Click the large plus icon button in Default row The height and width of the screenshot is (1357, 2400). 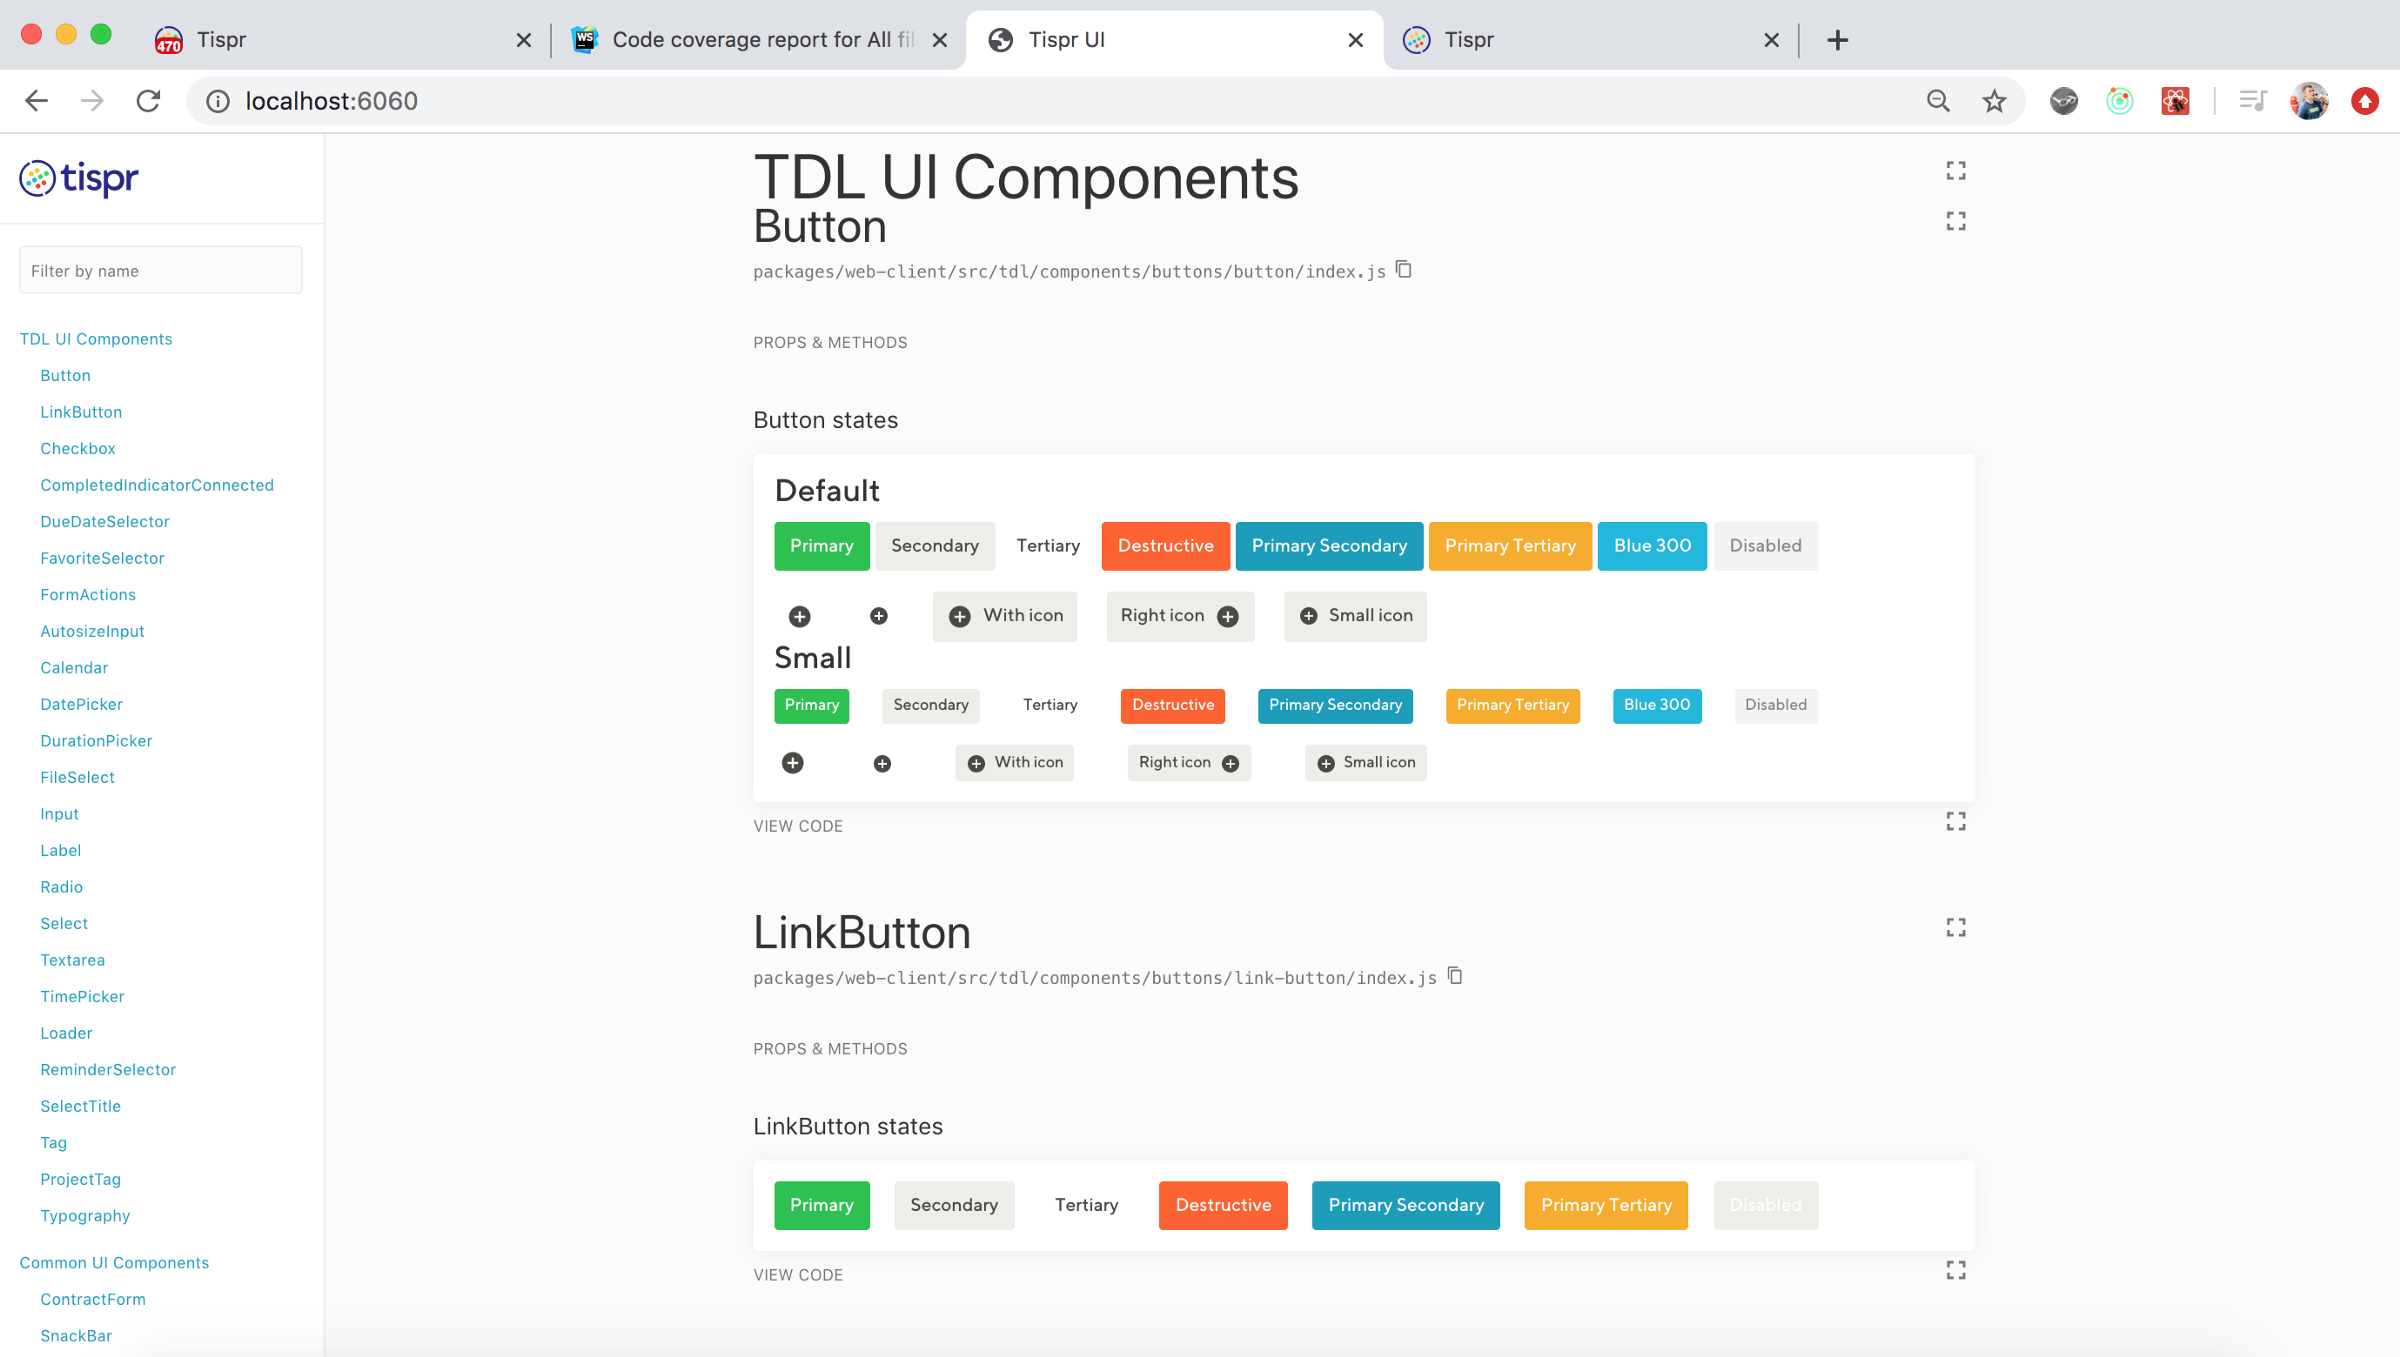coord(799,616)
